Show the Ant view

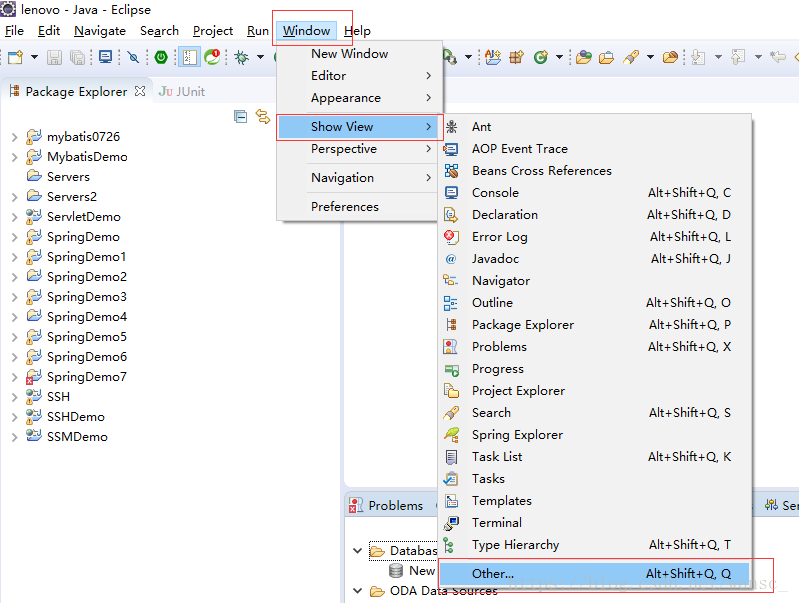[595, 127]
